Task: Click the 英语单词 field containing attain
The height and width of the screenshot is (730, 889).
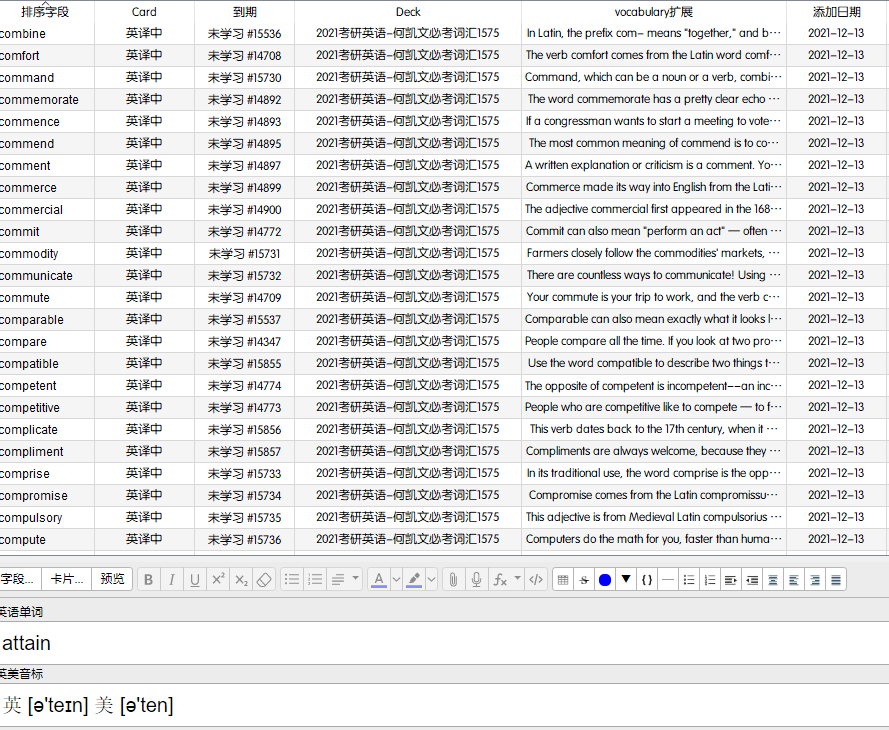Action: click(444, 643)
